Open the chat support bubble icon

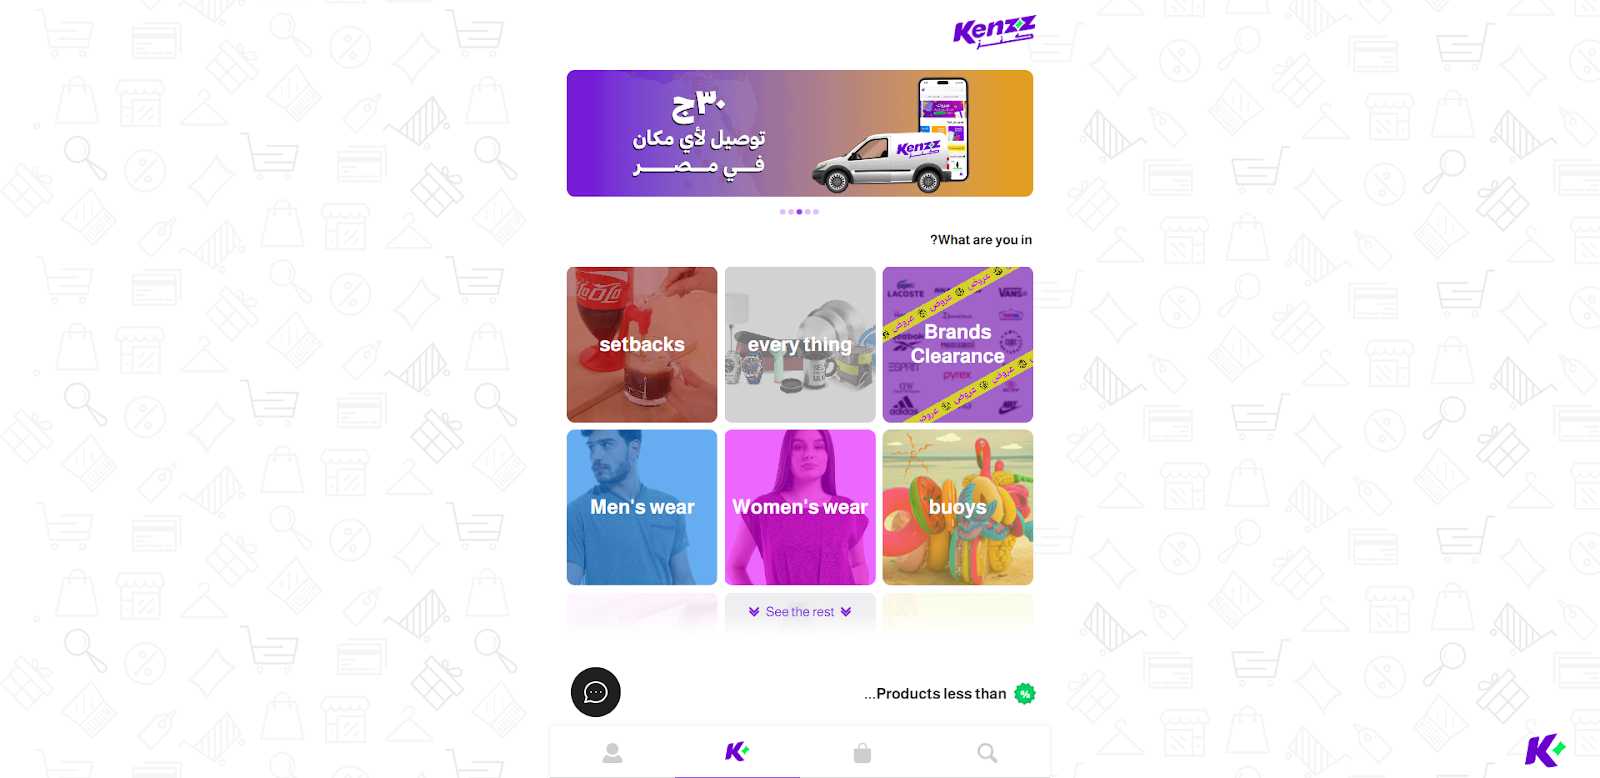tap(596, 692)
